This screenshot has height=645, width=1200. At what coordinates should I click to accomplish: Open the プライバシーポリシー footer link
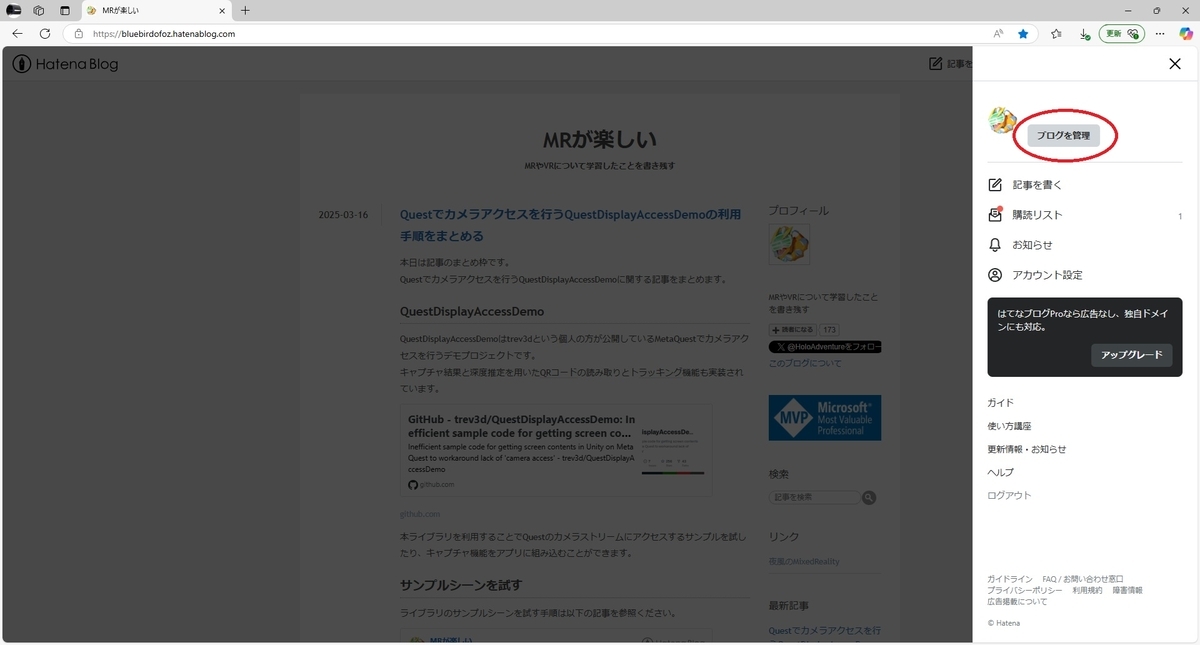click(x=1025, y=590)
